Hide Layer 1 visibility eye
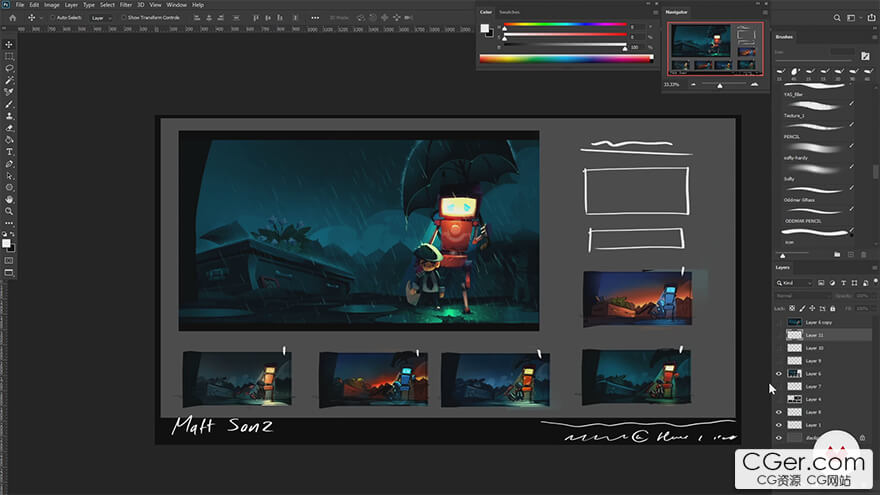Image resolution: width=880 pixels, height=495 pixels. (778, 425)
